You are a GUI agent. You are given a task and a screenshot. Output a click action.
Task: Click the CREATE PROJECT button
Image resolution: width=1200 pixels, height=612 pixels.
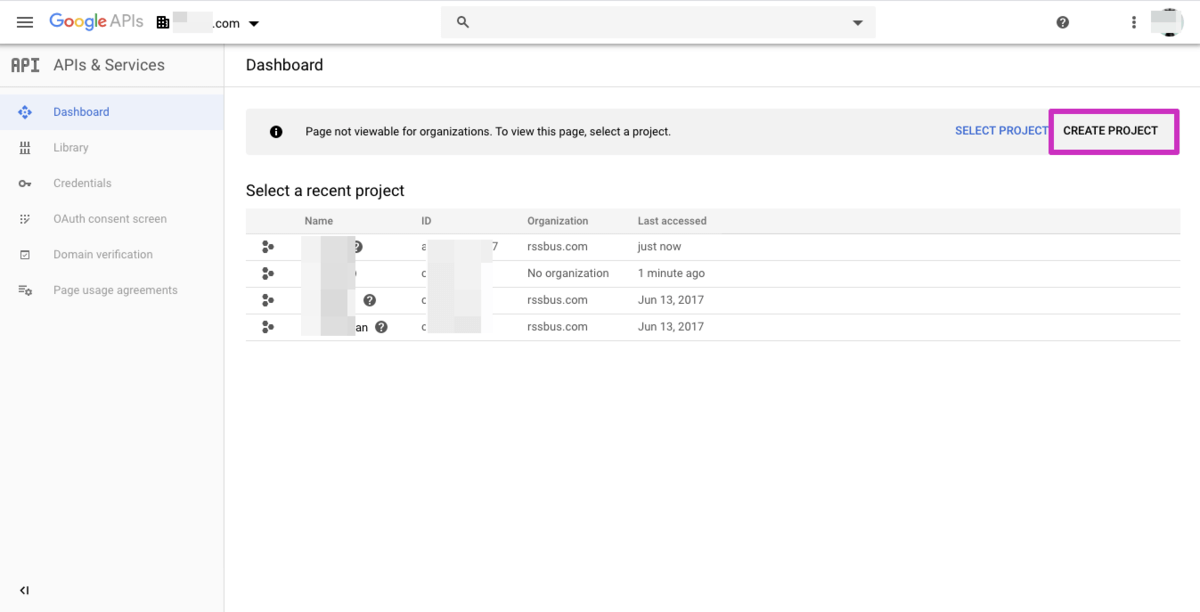(x=1110, y=131)
